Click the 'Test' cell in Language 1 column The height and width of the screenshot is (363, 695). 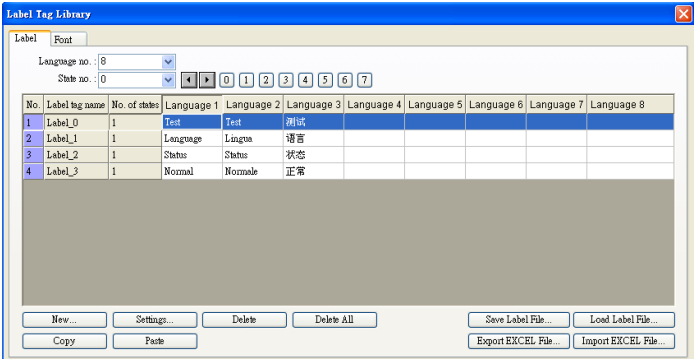(192, 122)
